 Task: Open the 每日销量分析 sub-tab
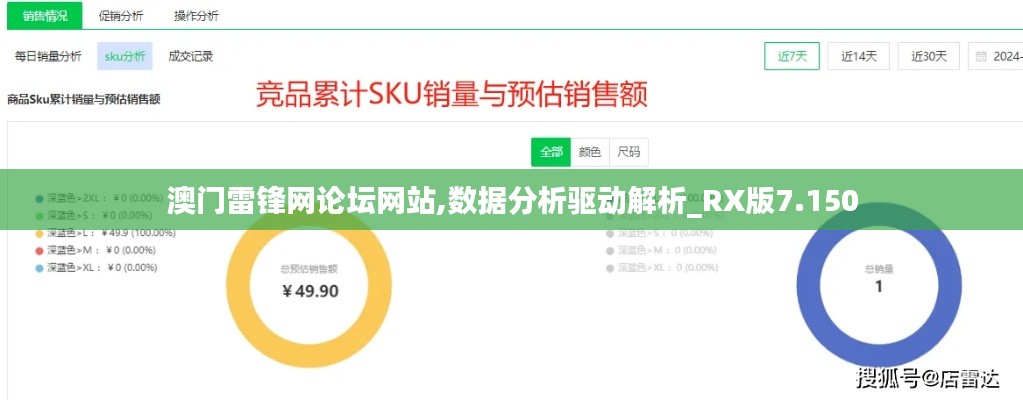click(48, 56)
